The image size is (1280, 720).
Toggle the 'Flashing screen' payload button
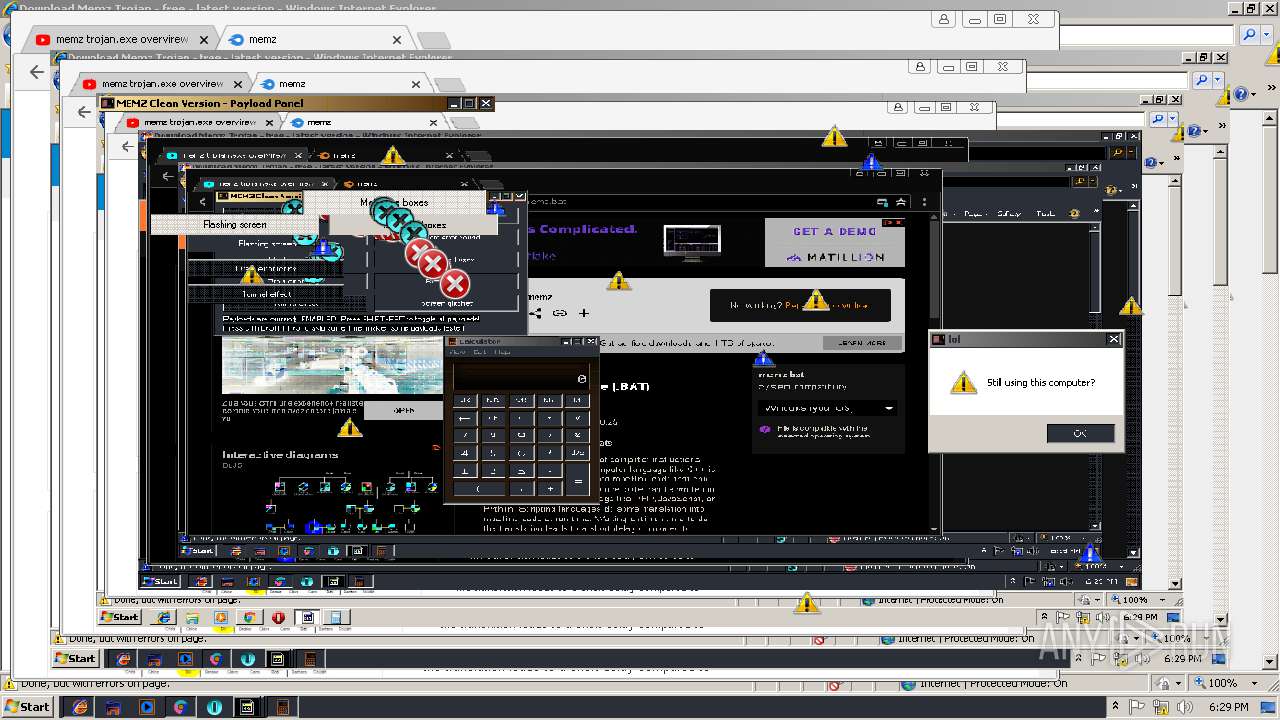[234, 224]
